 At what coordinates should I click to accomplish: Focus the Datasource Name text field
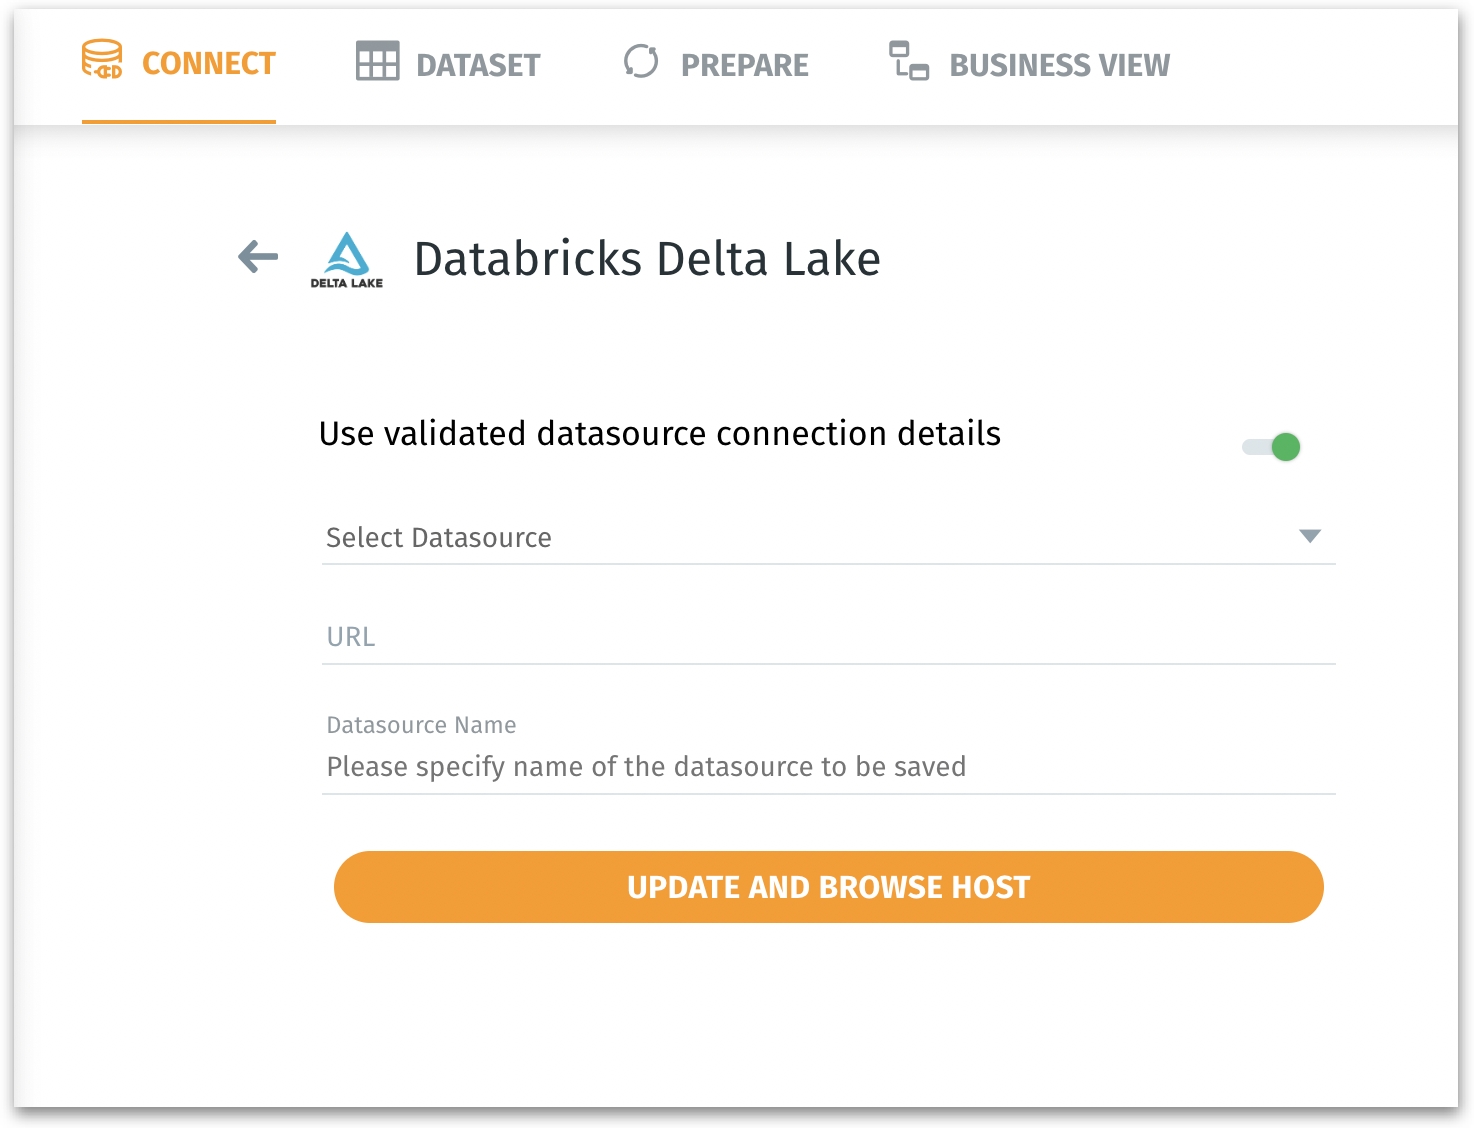(x=828, y=767)
